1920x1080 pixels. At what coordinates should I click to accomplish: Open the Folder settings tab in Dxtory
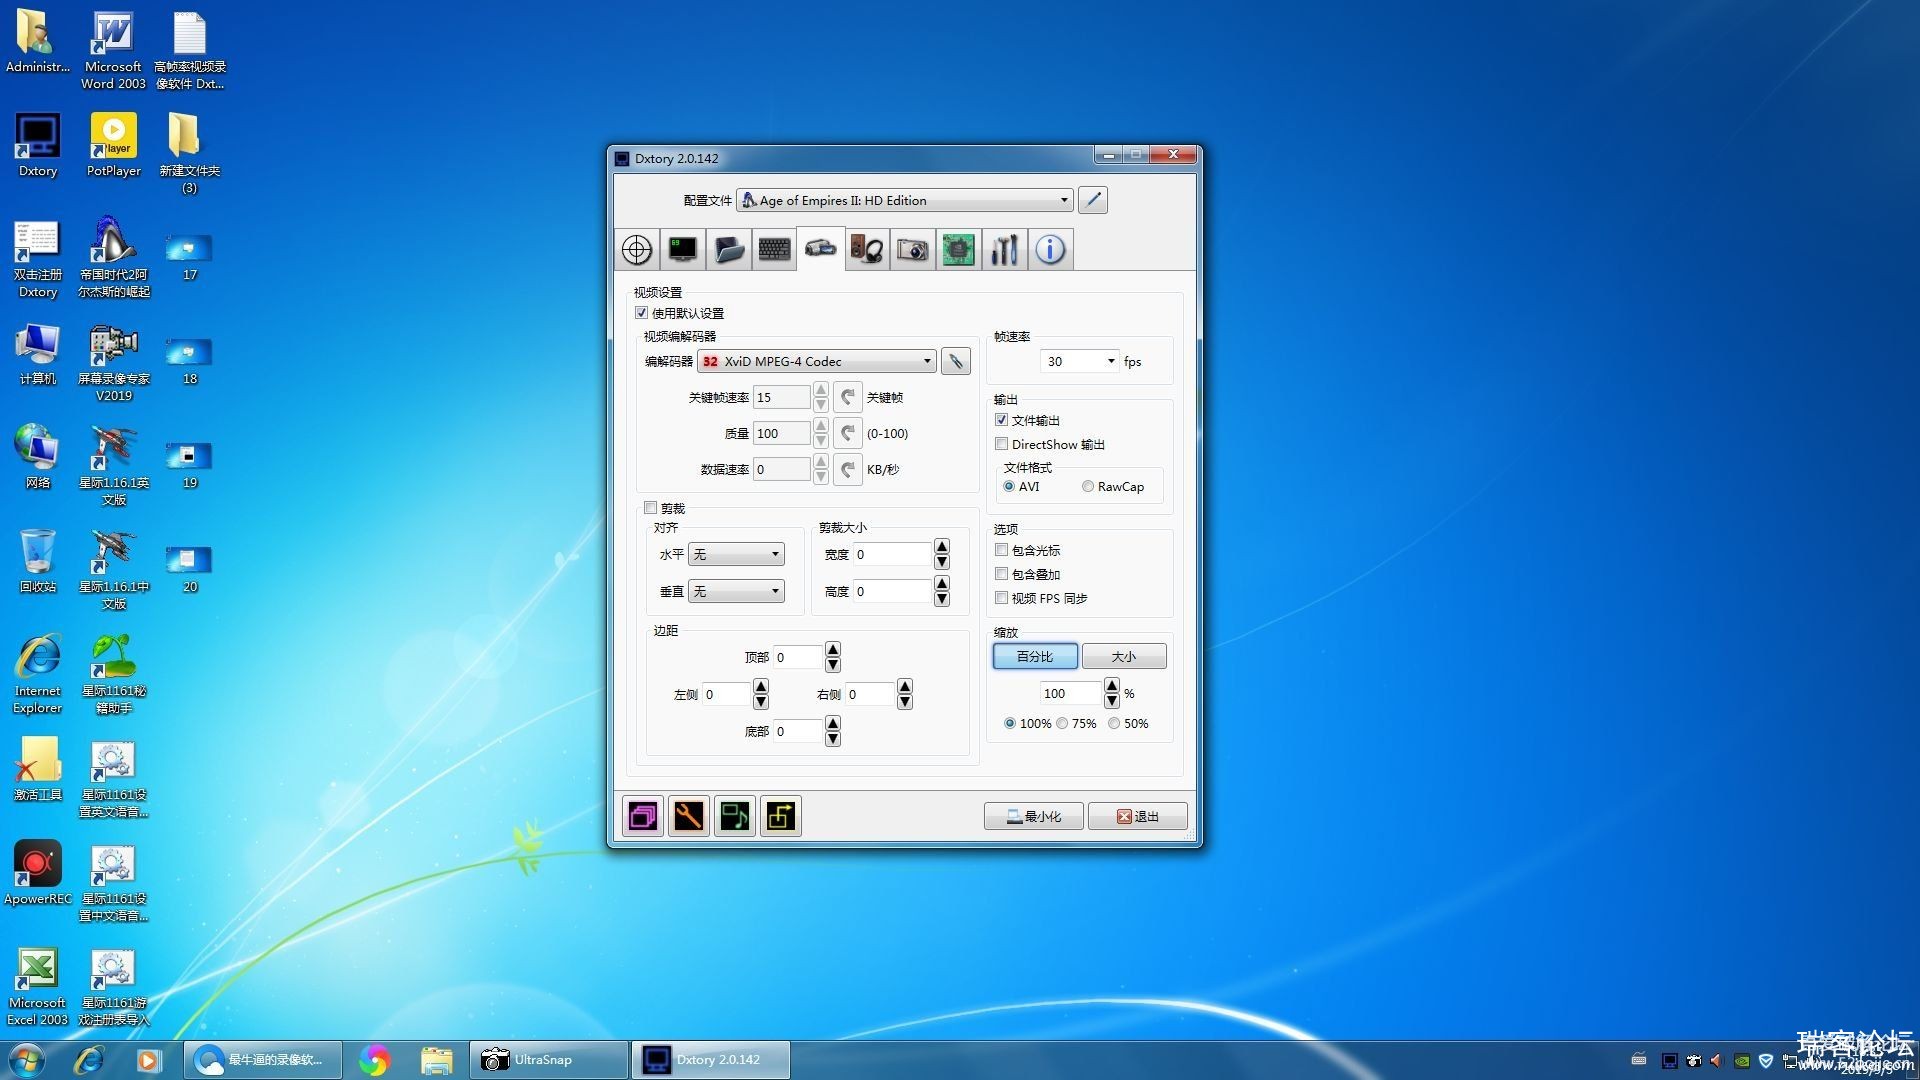click(x=729, y=249)
